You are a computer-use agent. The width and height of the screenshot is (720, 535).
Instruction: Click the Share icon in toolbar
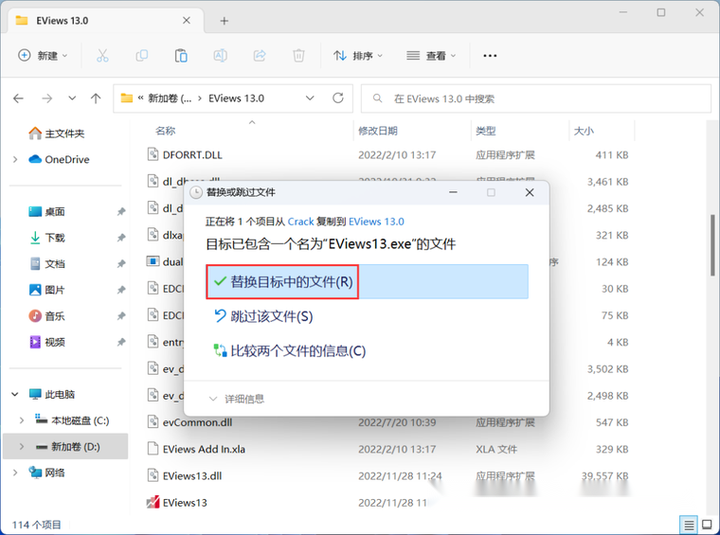[x=260, y=56]
